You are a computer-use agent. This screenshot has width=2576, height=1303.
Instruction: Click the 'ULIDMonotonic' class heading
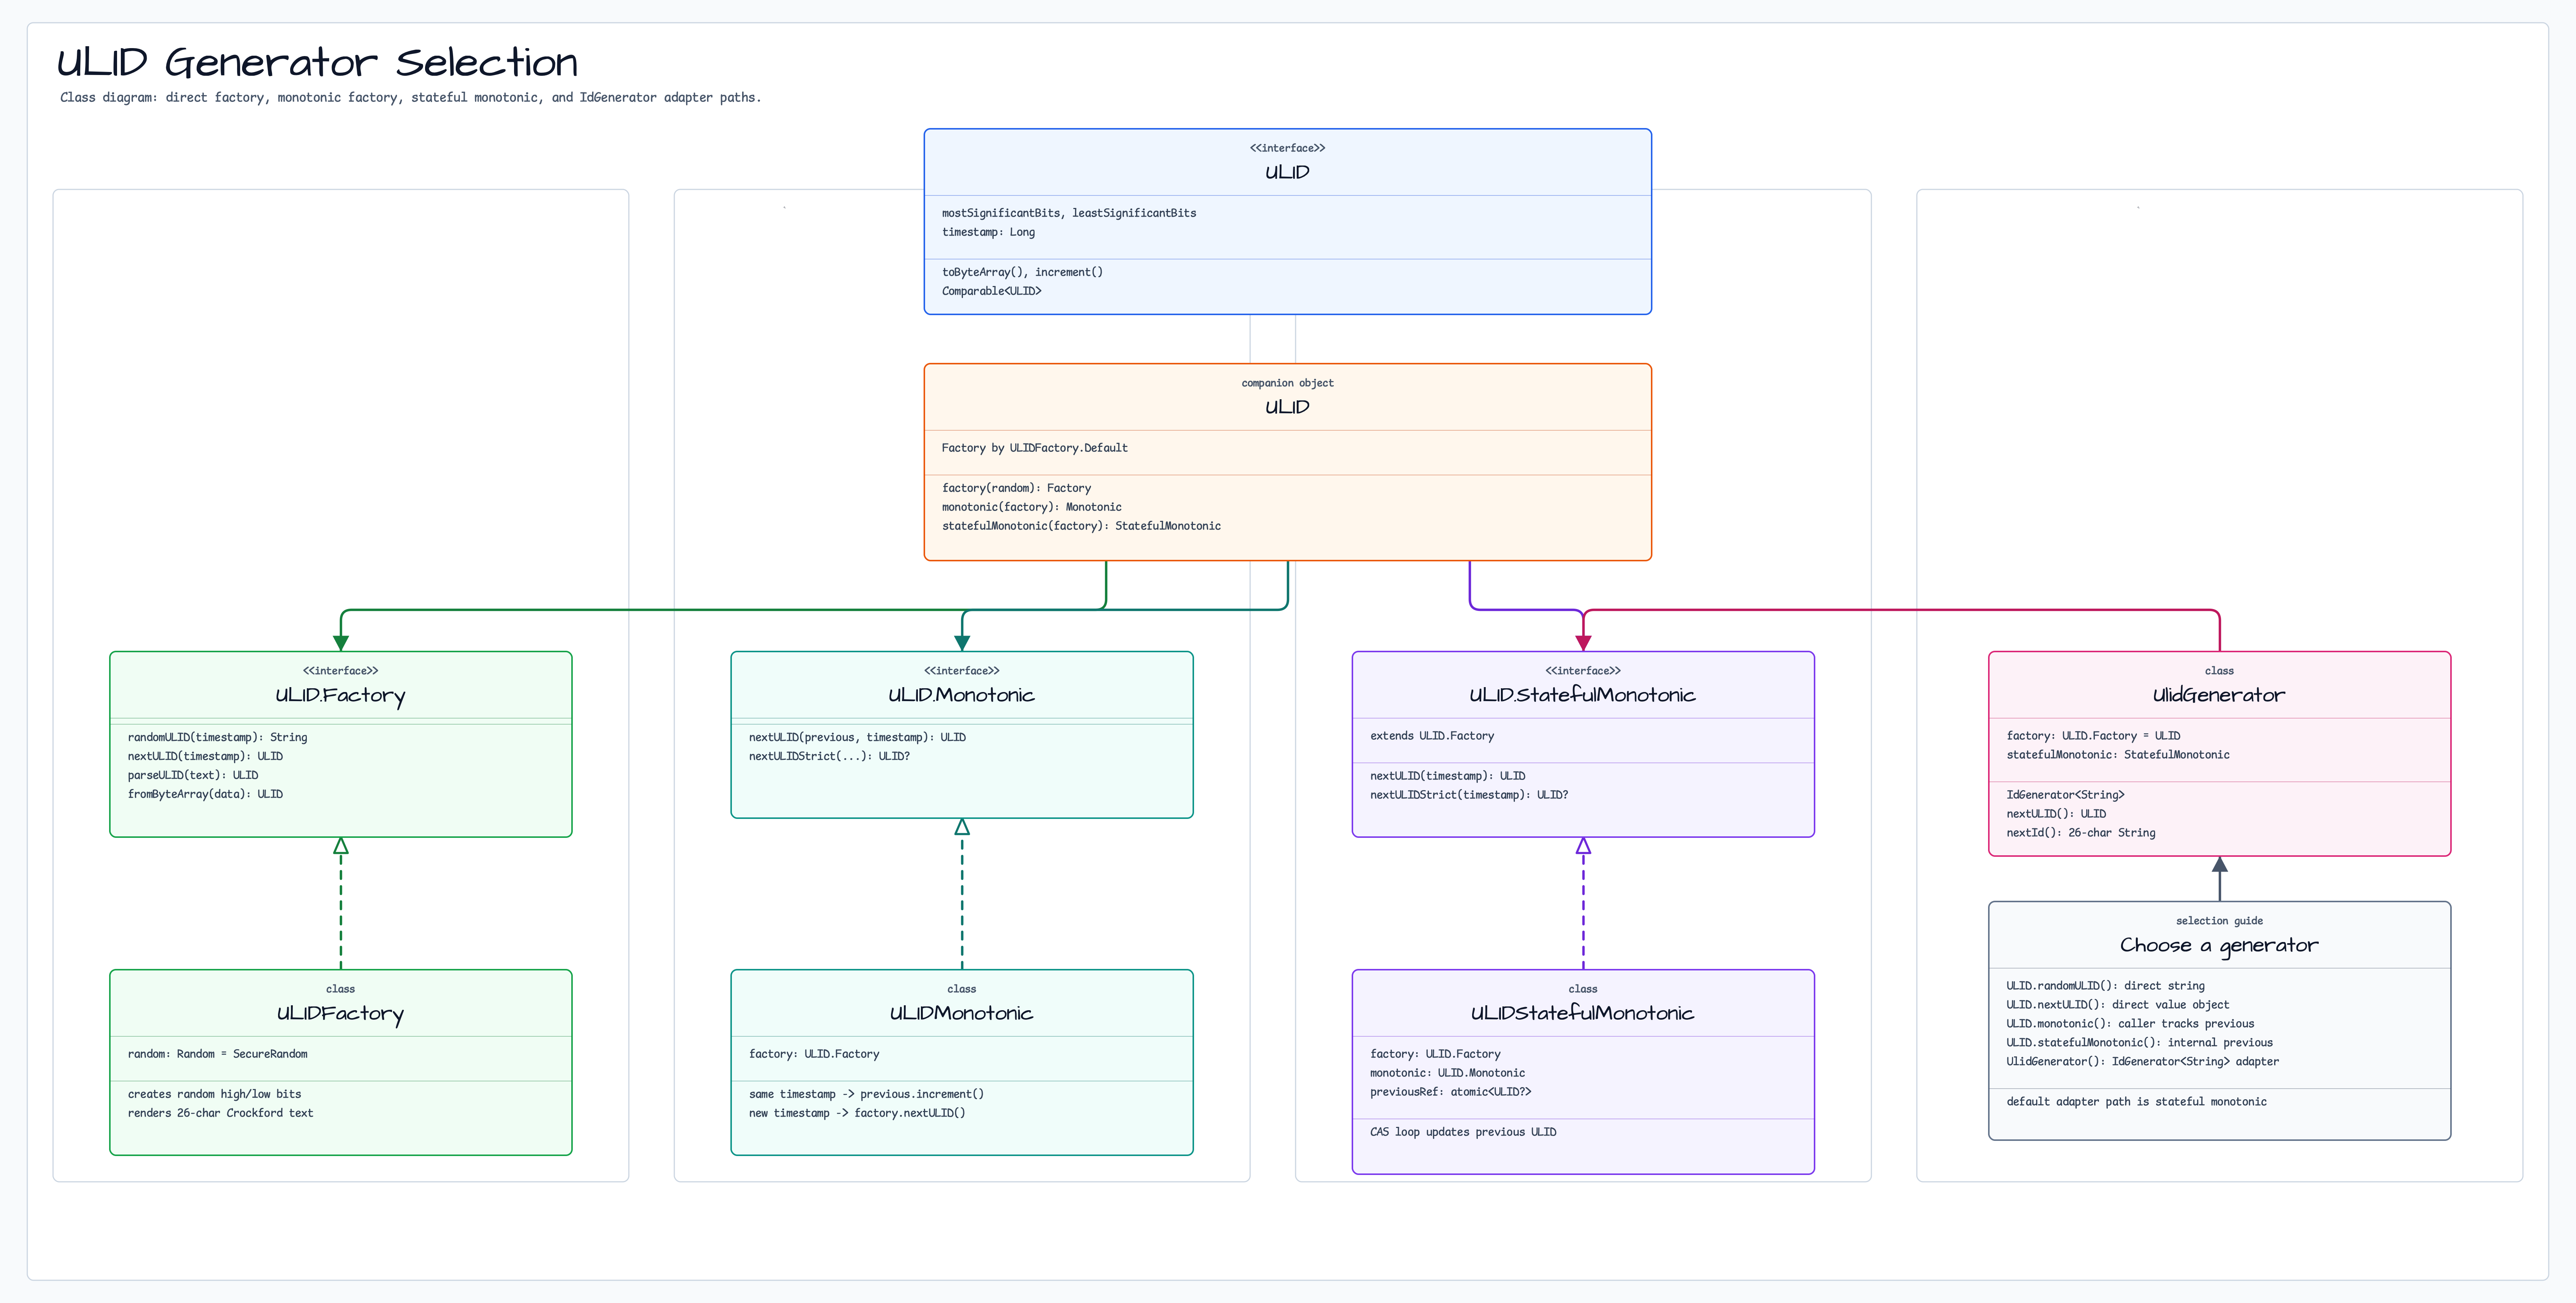pos(961,1013)
